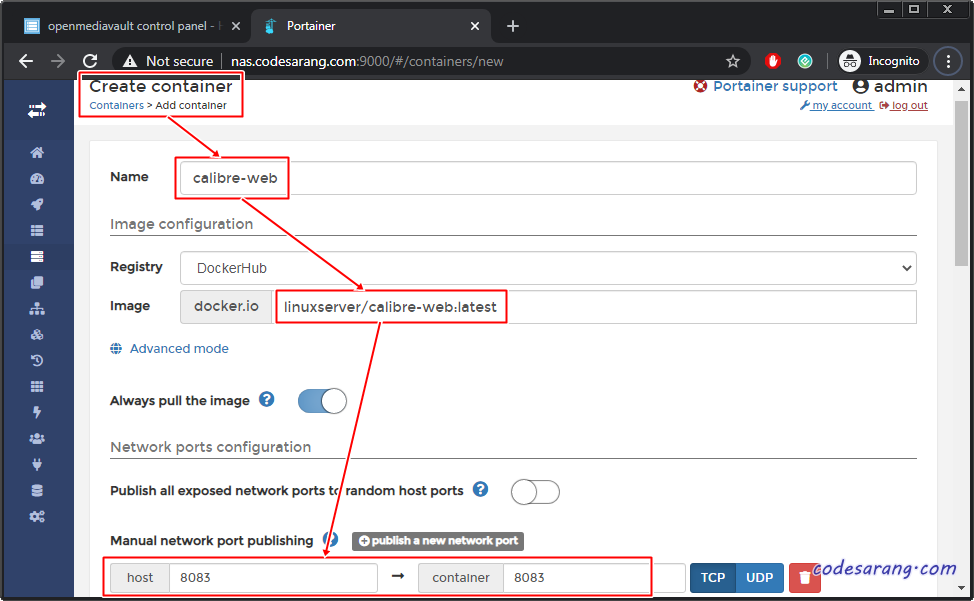
Task: Click the container port 8083 field
Action: click(594, 577)
